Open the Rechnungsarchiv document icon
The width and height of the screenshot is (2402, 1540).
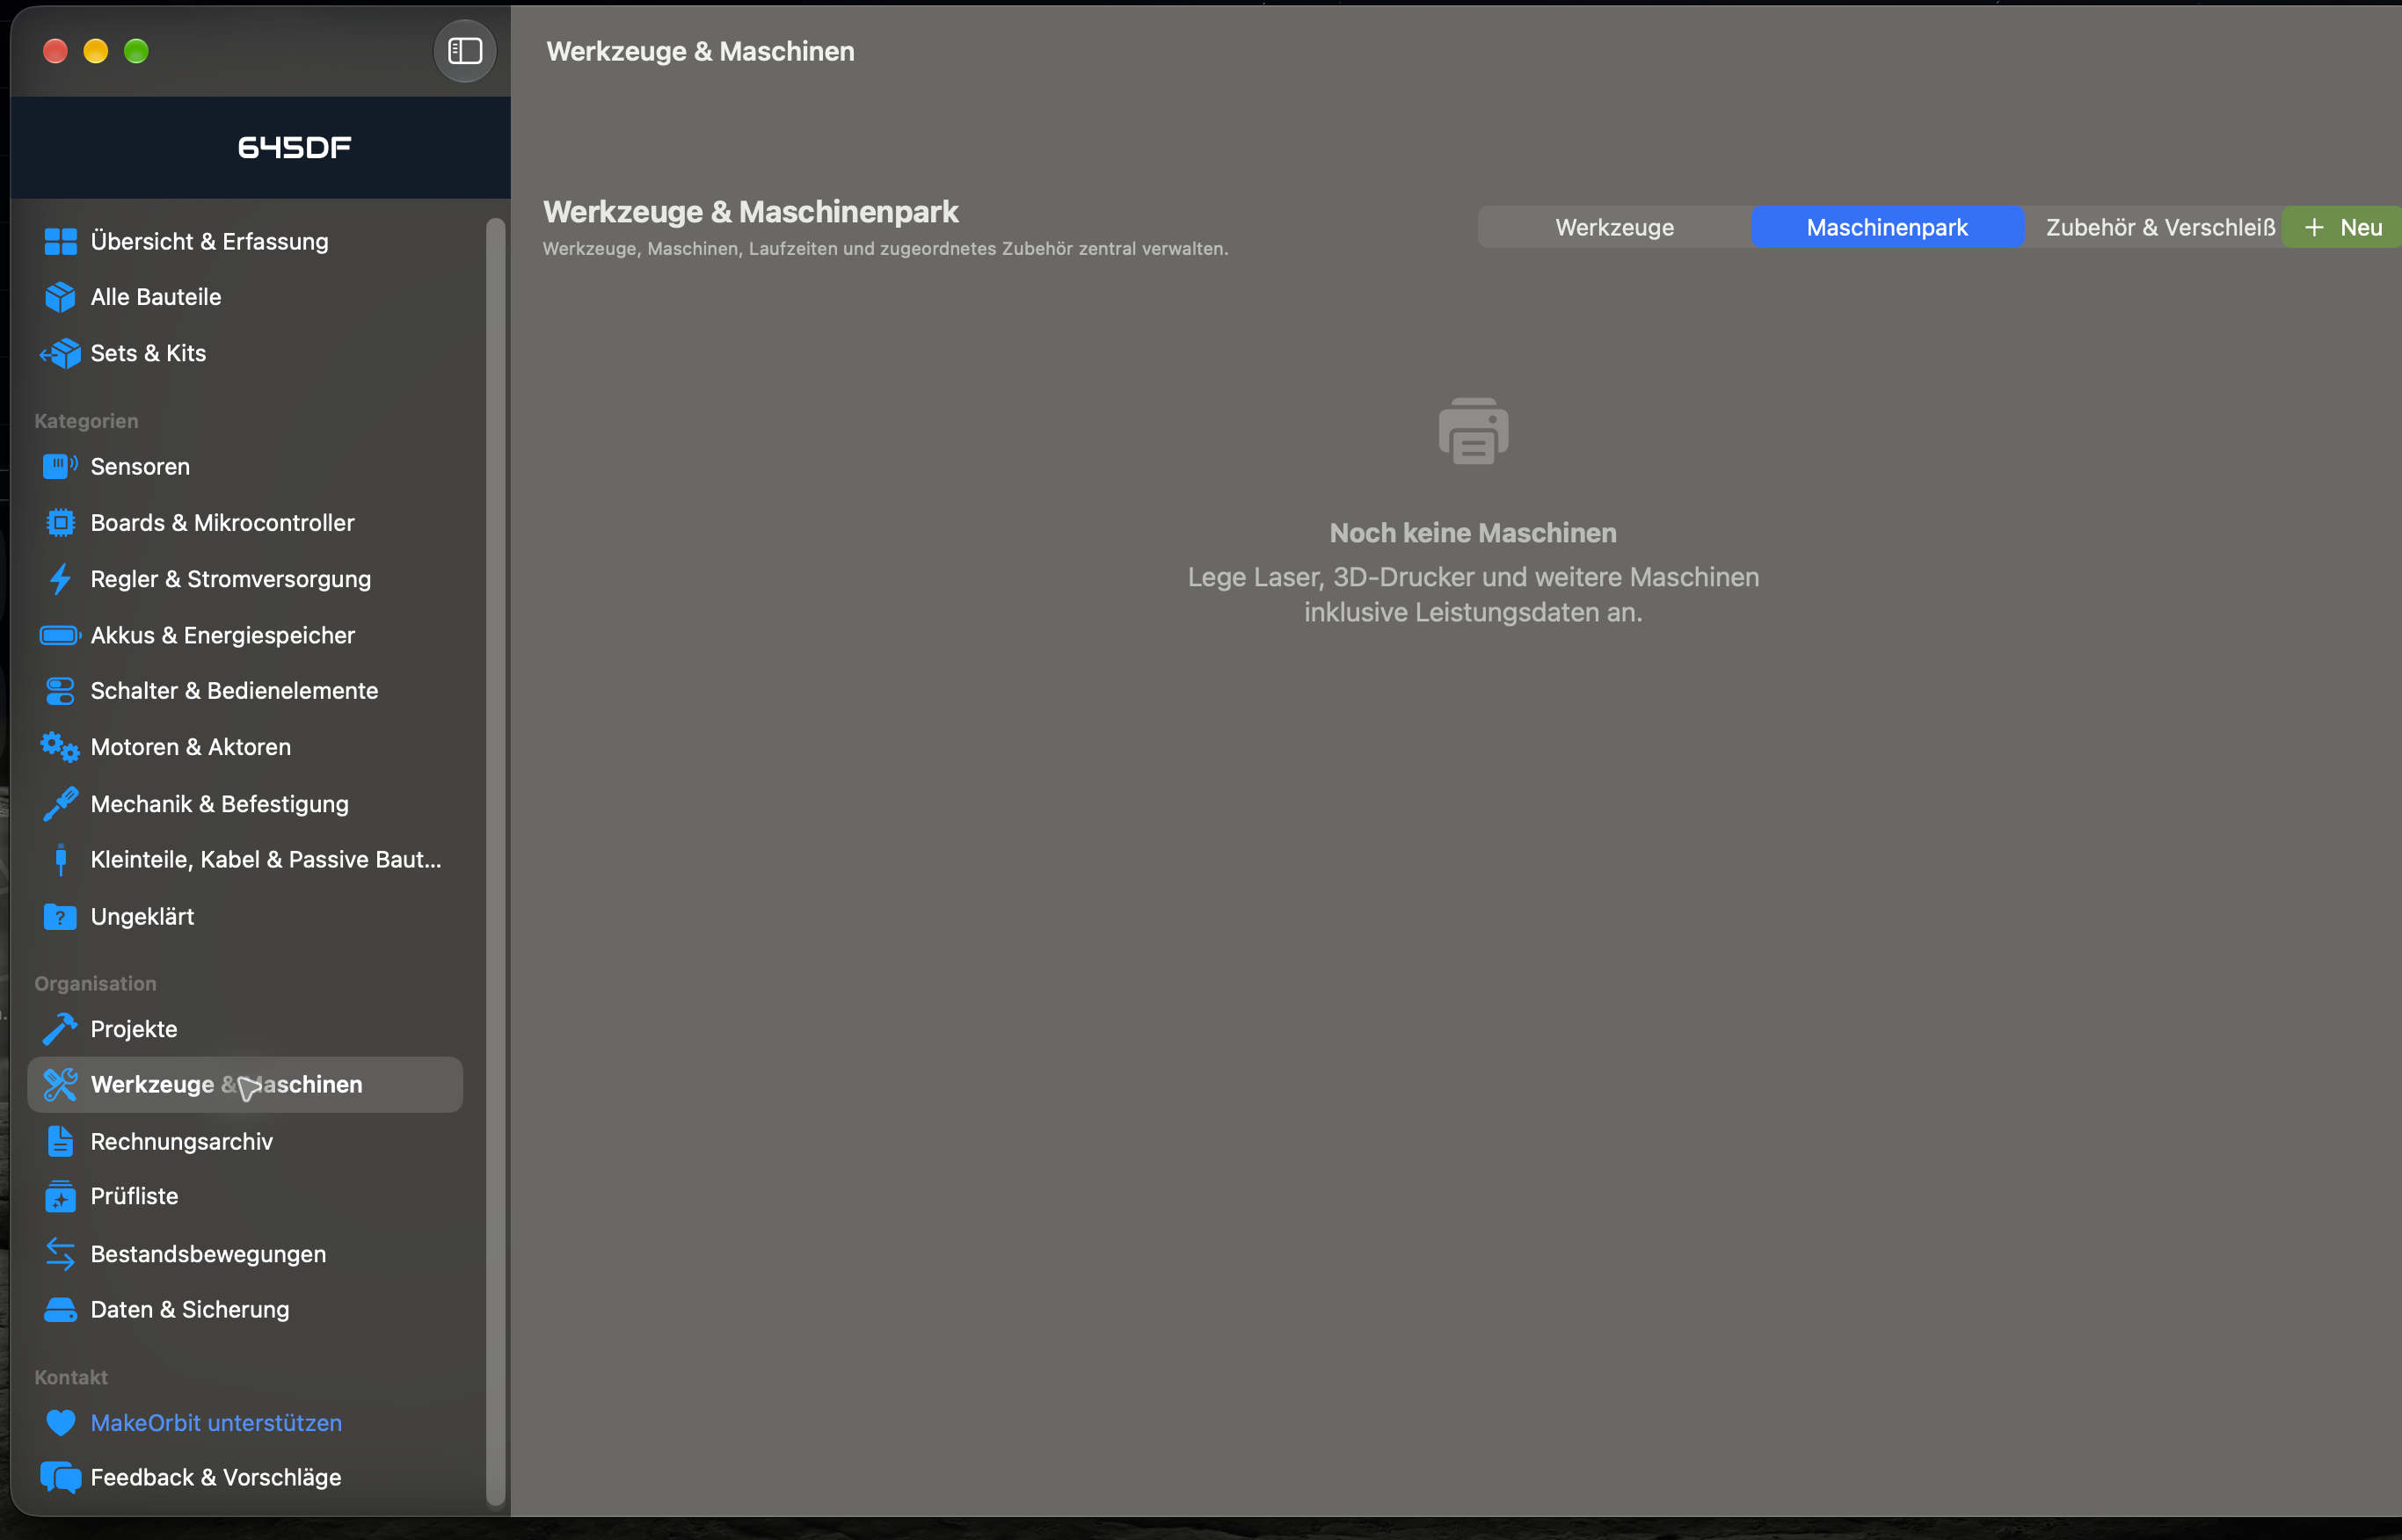[60, 1141]
